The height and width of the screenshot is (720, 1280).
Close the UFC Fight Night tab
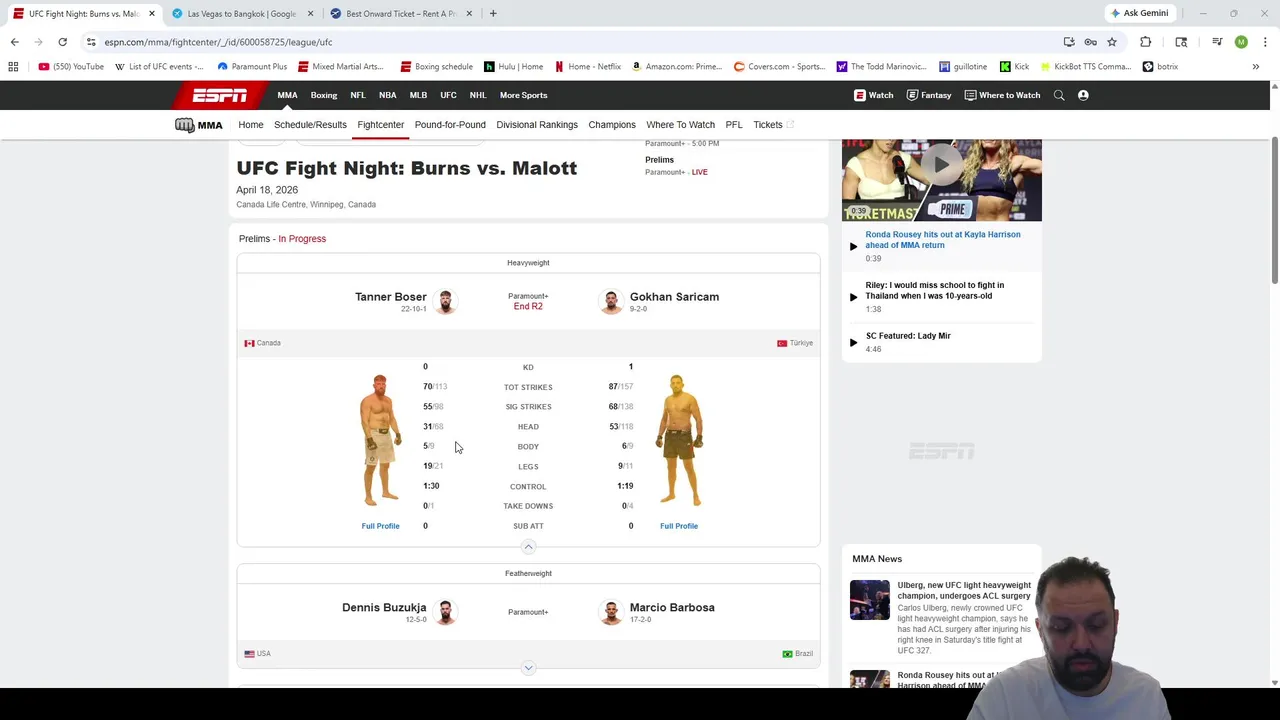pyautogui.click(x=151, y=14)
